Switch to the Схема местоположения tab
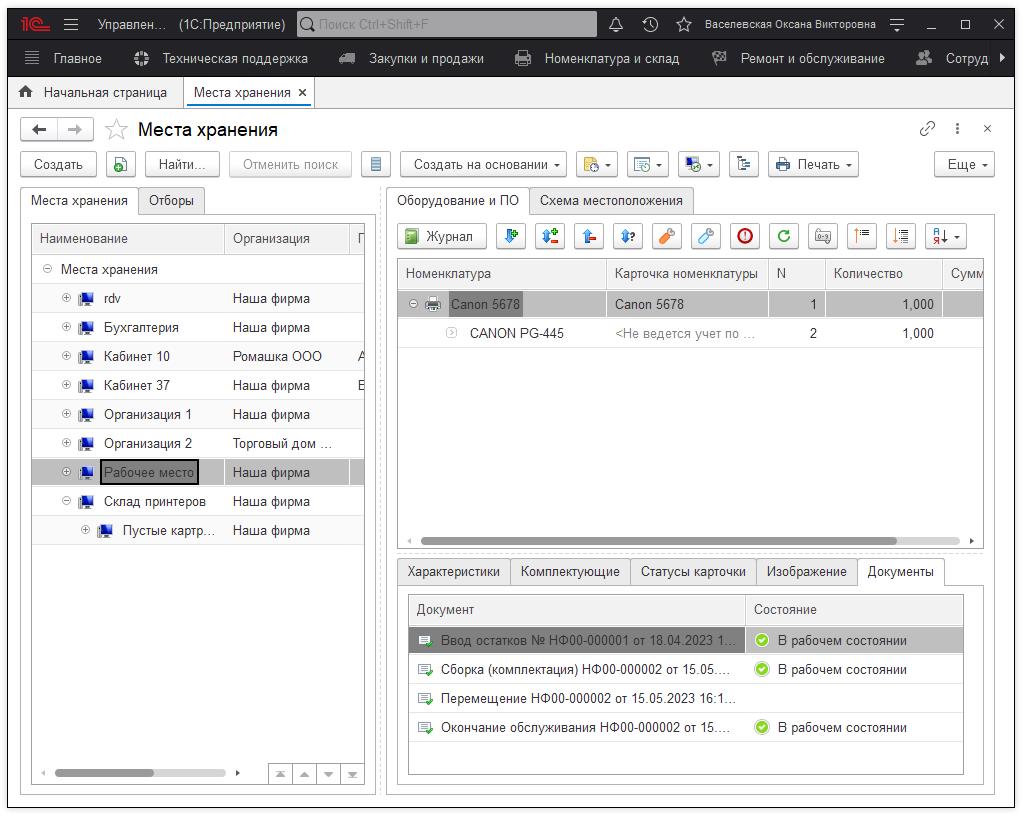This screenshot has height=815, width=1022. click(x=611, y=200)
